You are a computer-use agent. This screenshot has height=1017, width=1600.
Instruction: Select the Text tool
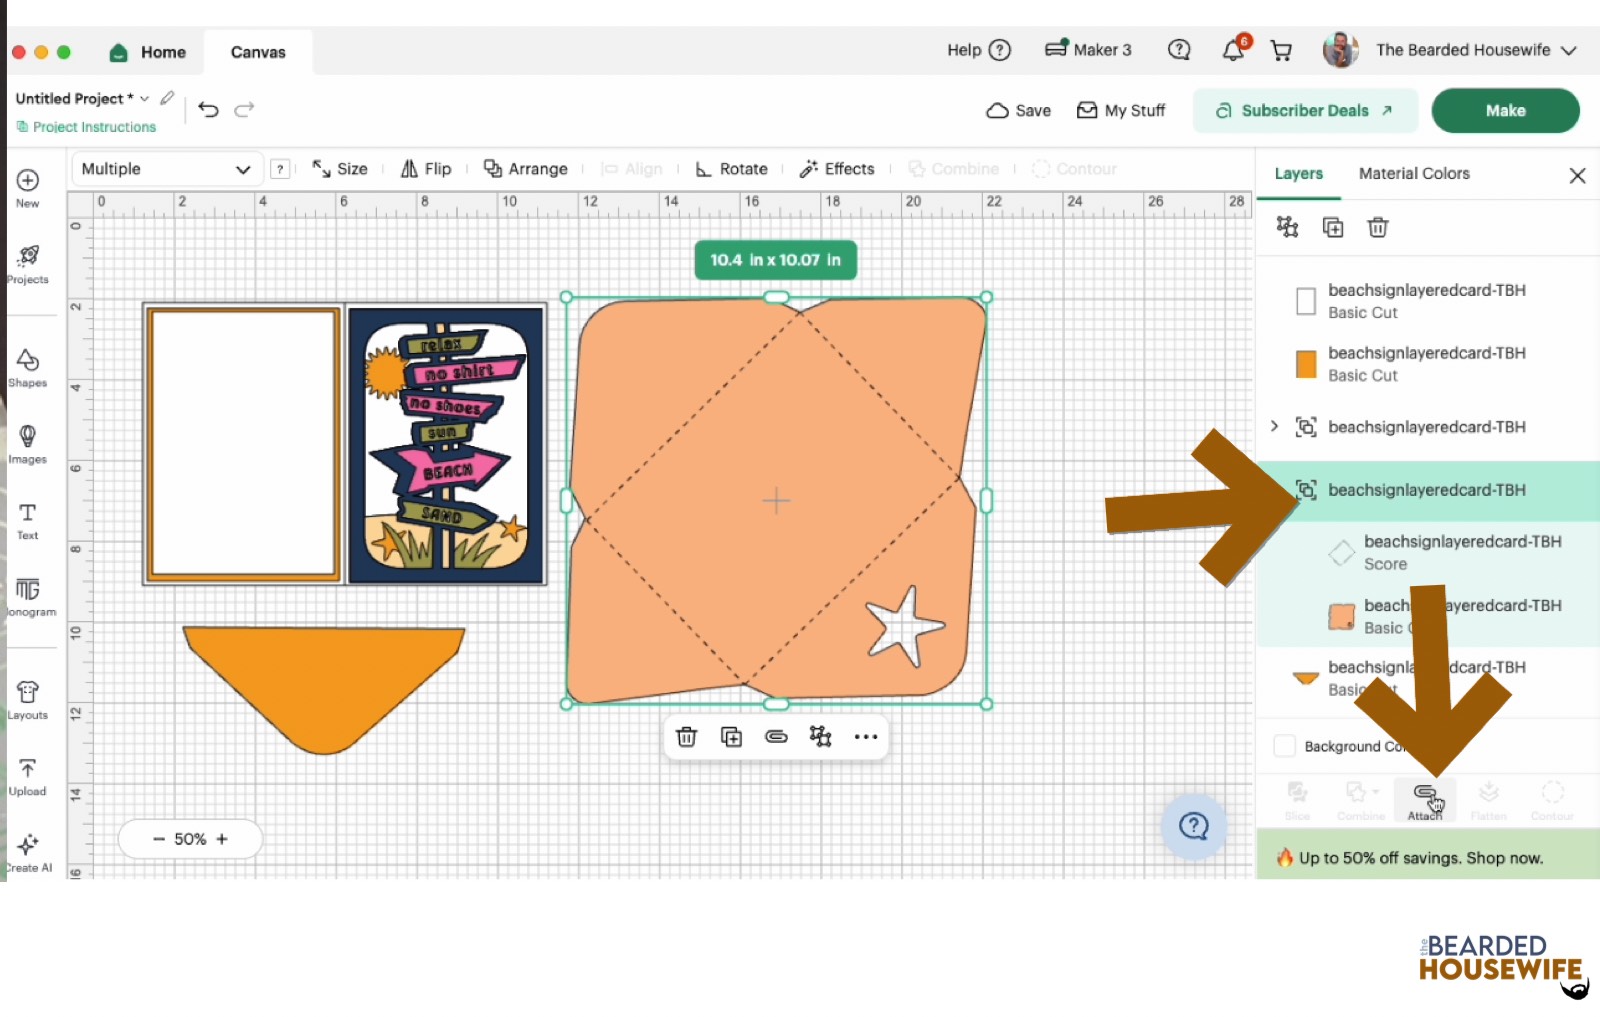coord(28,520)
